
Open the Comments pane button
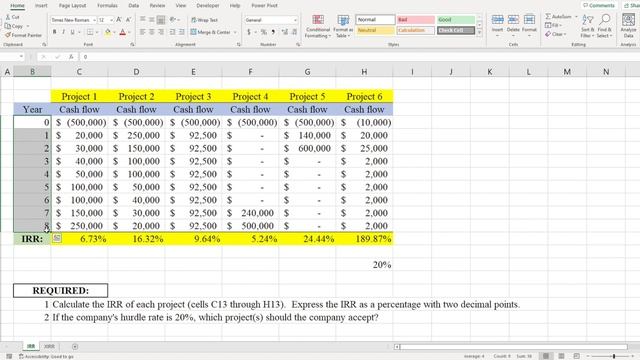[x=599, y=5]
